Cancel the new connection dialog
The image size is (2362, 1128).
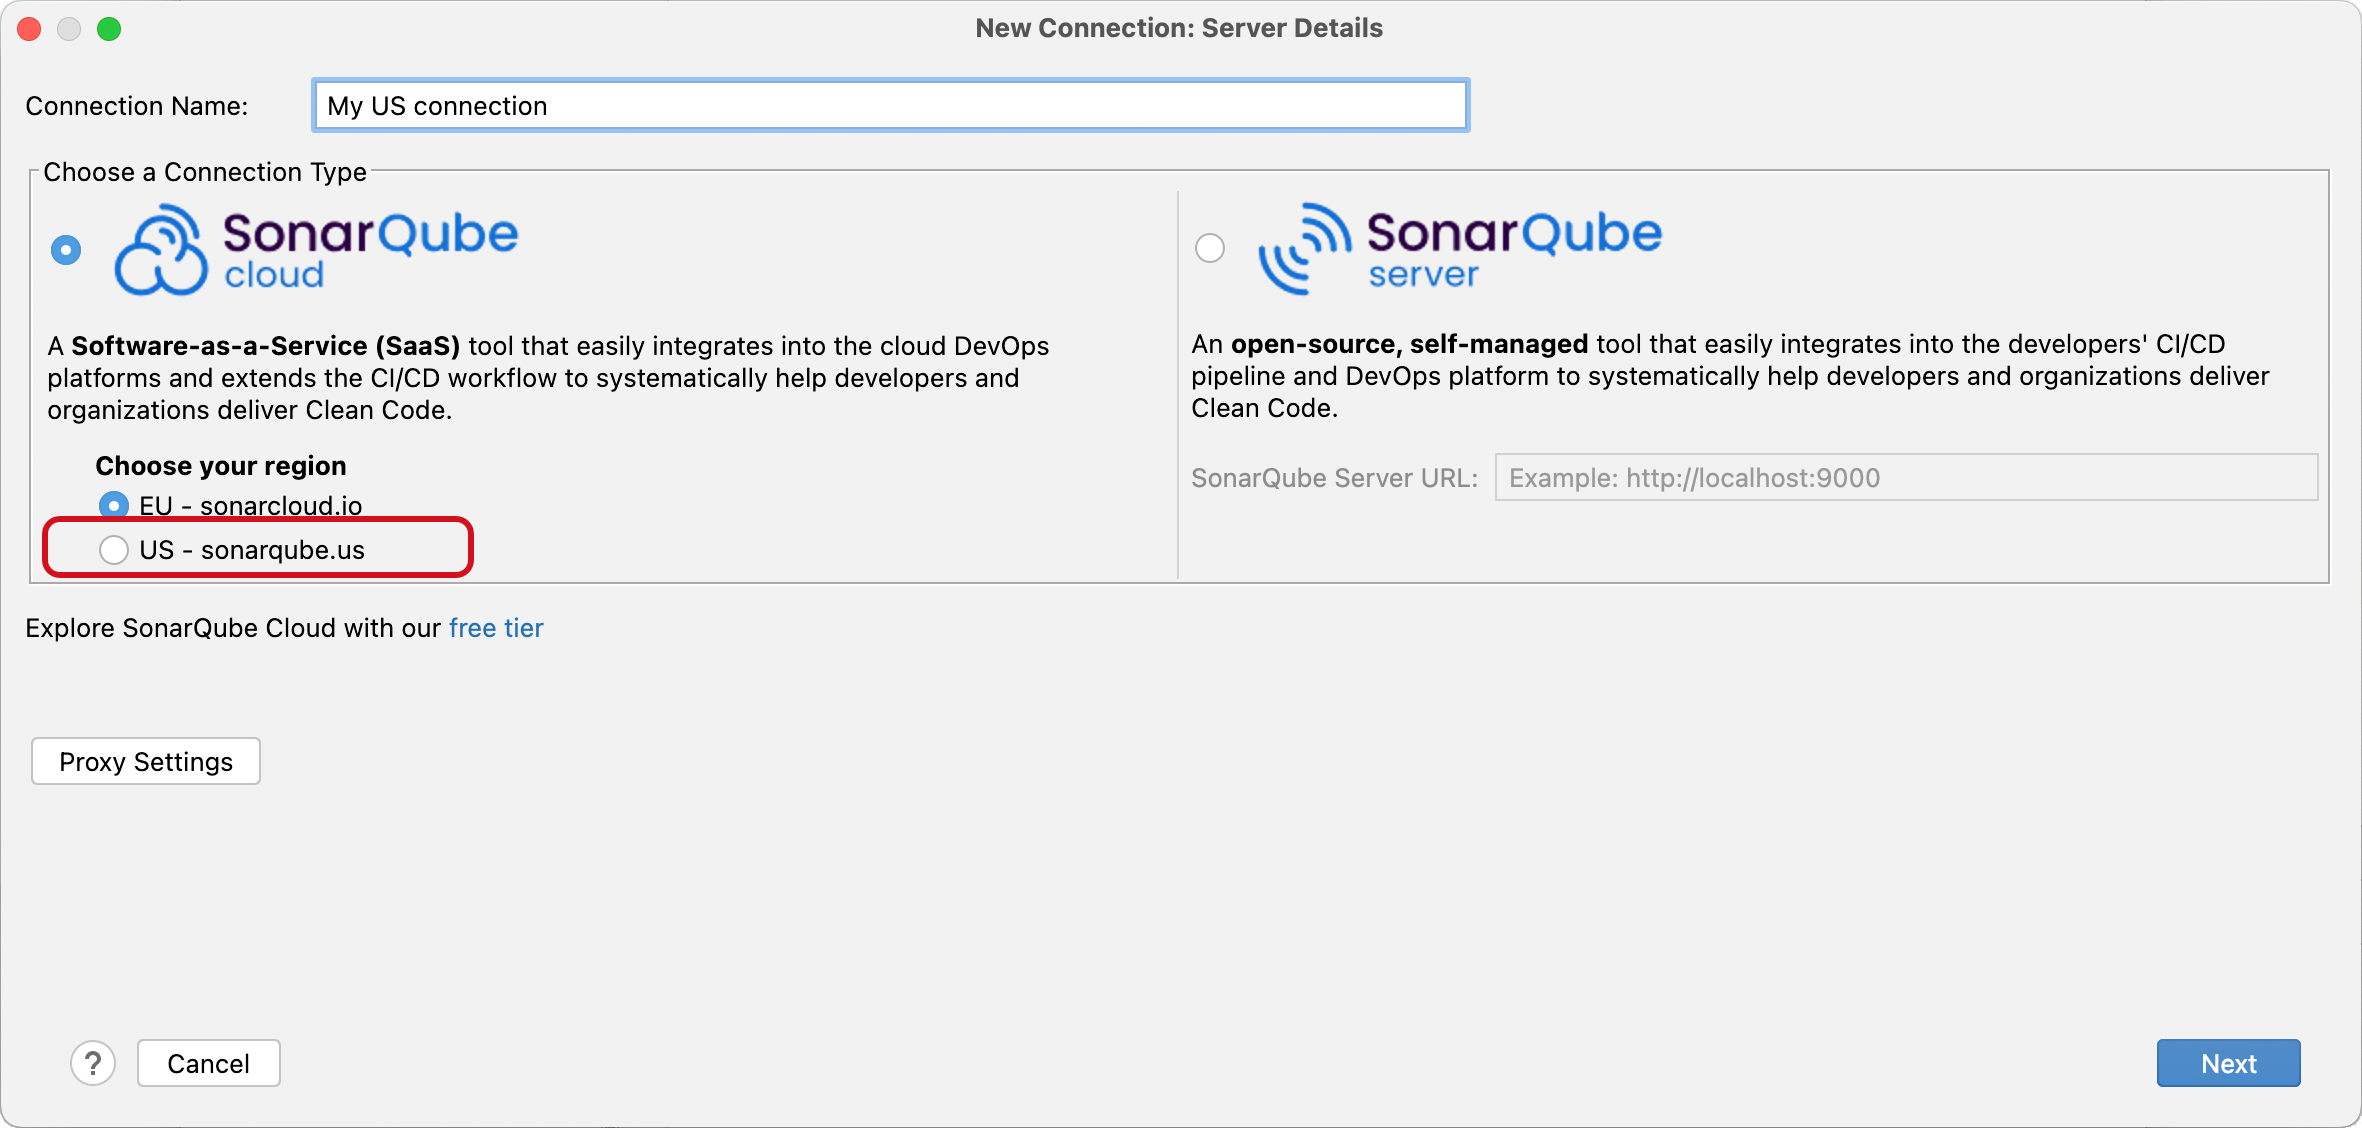click(208, 1063)
